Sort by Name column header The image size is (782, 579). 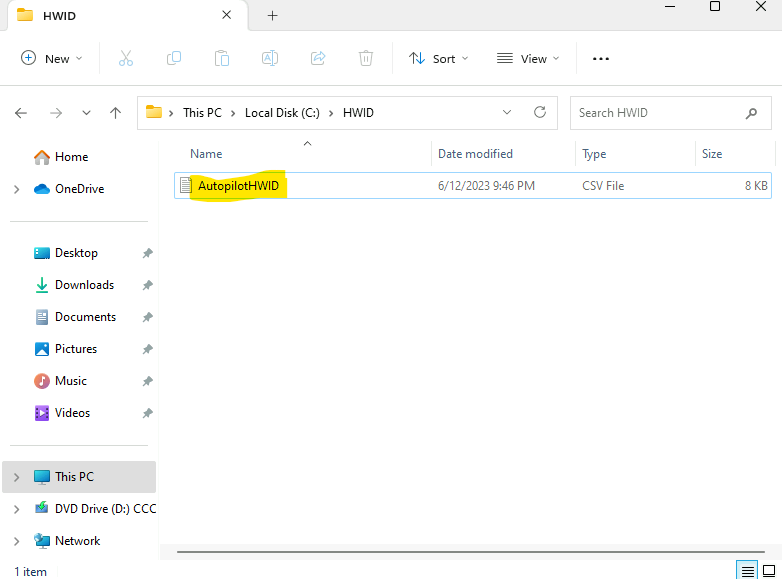pos(206,154)
